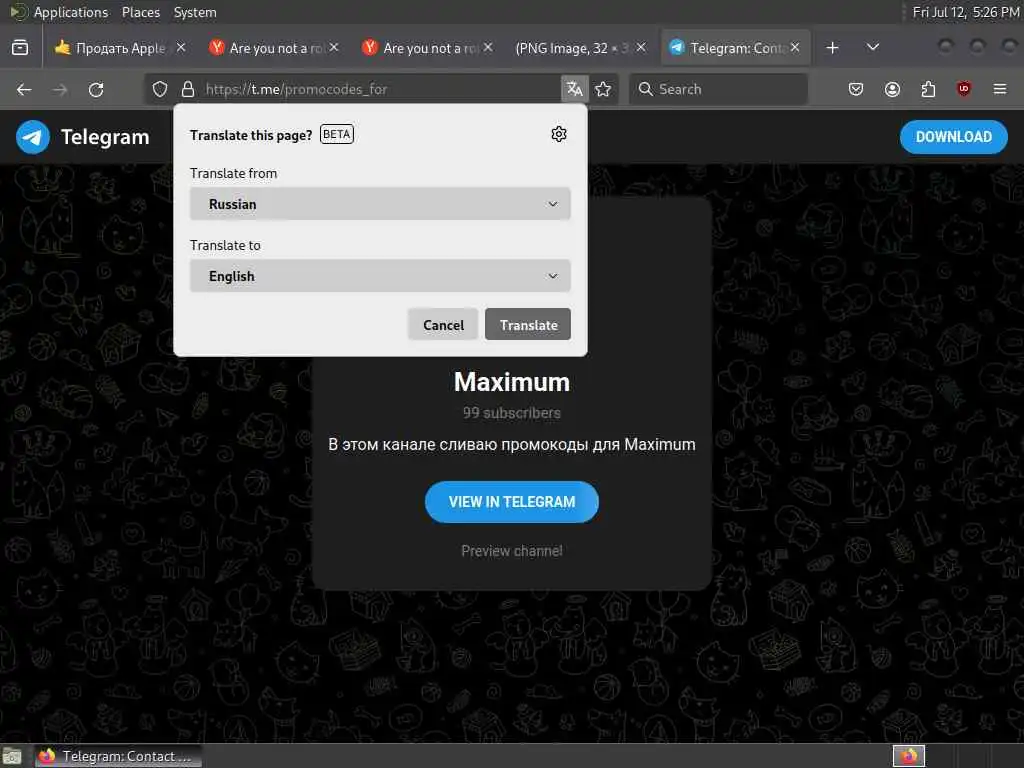Open the Pocket save icon
This screenshot has height=768, width=1024.
coord(856,89)
